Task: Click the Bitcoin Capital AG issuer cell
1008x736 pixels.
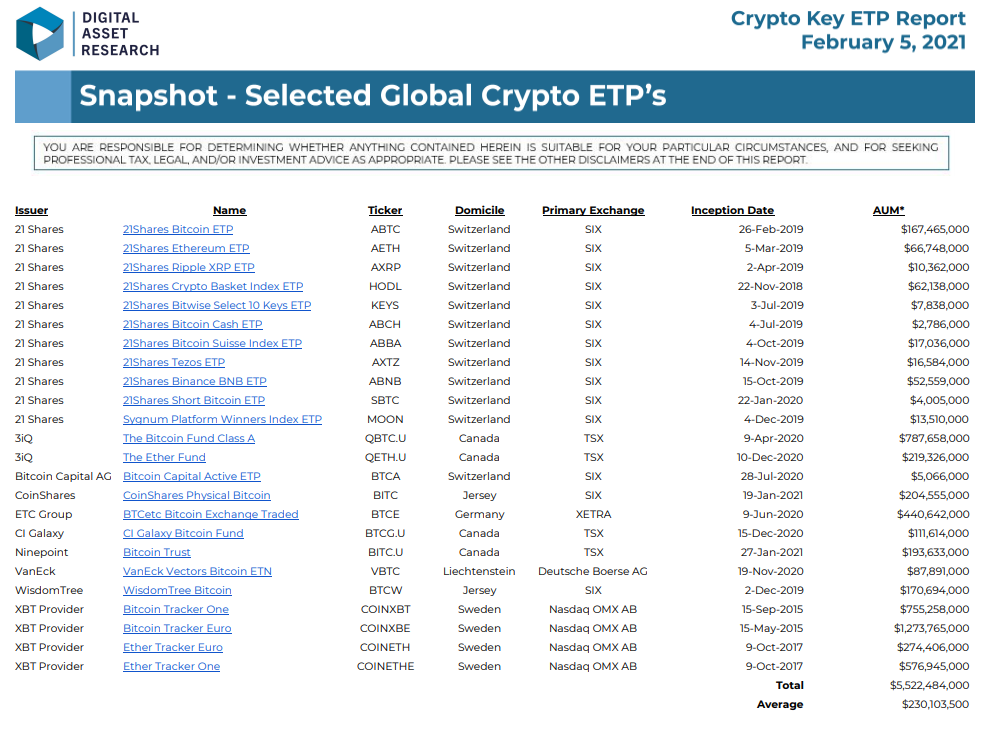Action: pyautogui.click(x=63, y=476)
